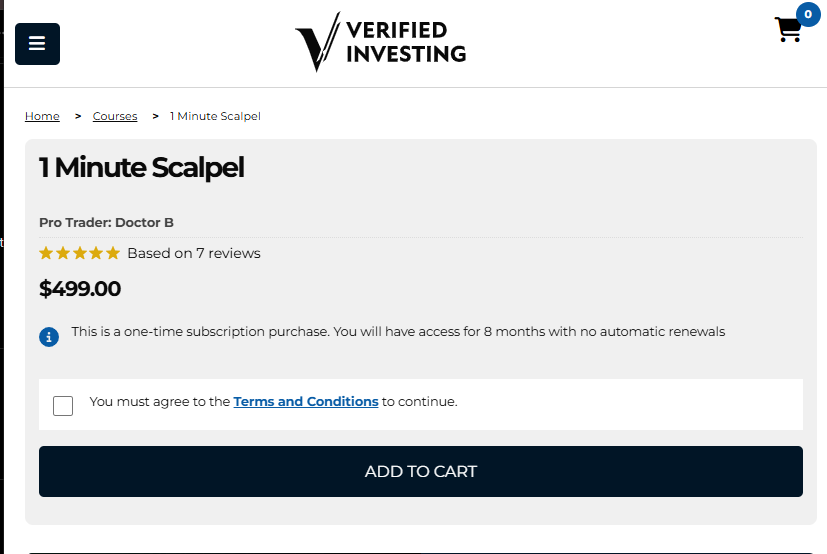Open the Terms and Conditions link
Screen dimensions: 827x554
[x=306, y=402]
